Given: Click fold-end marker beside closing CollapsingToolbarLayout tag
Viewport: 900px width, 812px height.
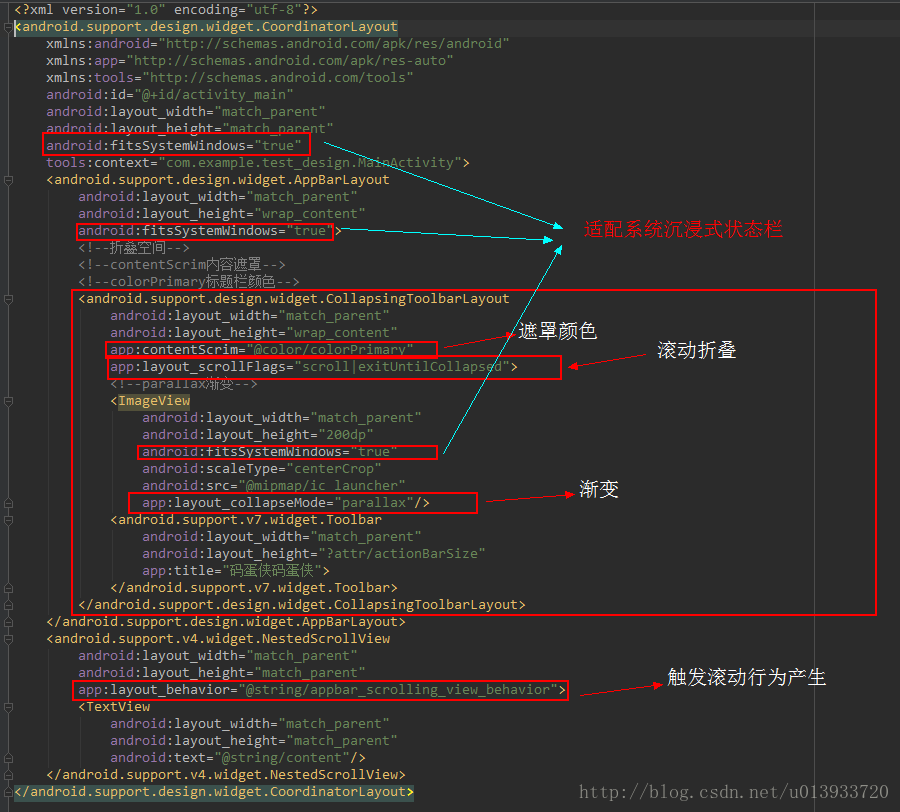Looking at the screenshot, I should (x=8, y=605).
